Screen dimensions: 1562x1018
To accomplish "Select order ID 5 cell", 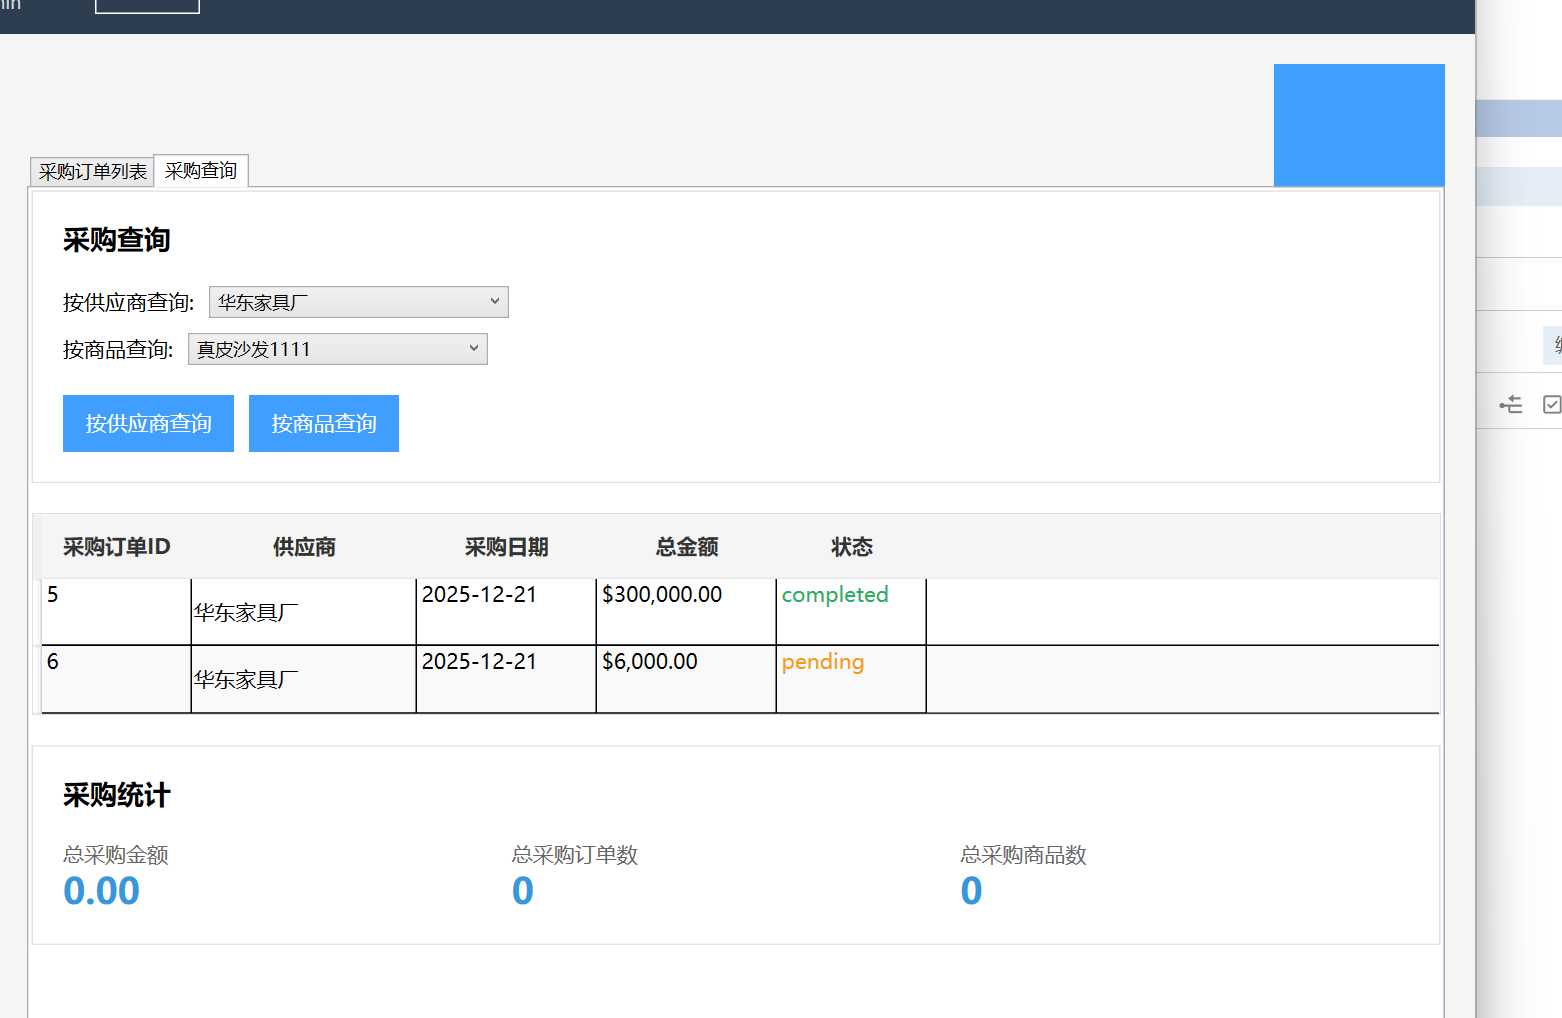I will point(116,612).
